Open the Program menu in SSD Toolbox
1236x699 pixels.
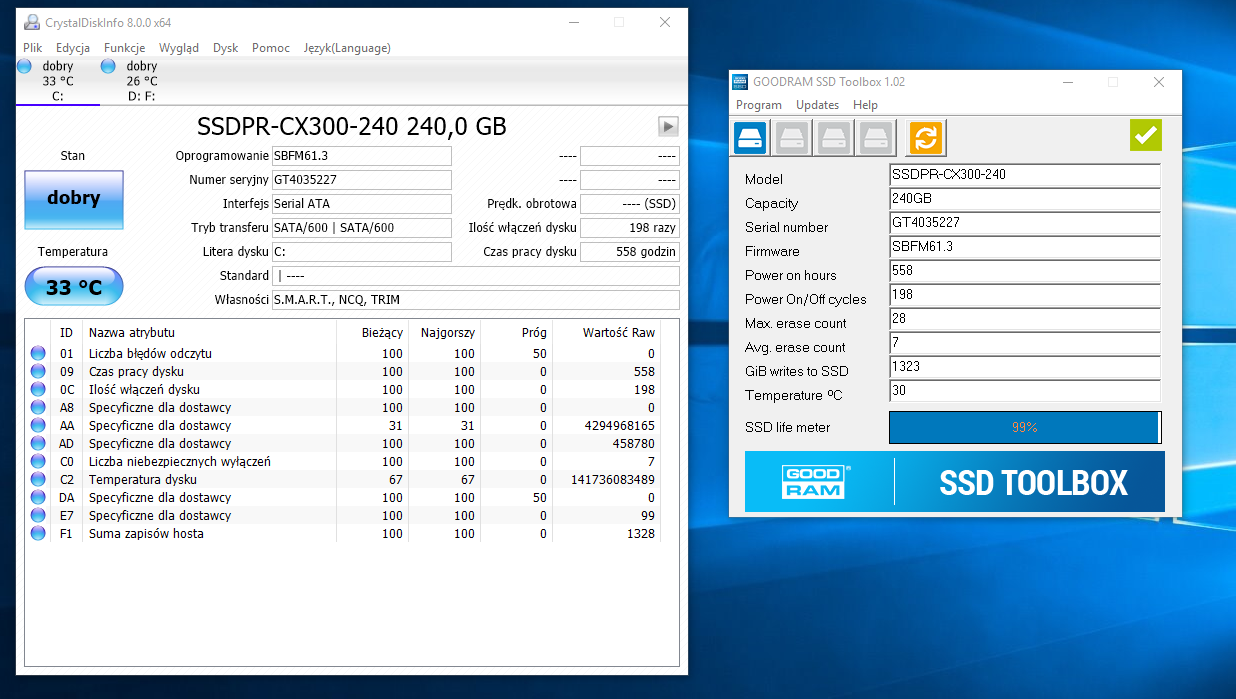(x=759, y=105)
